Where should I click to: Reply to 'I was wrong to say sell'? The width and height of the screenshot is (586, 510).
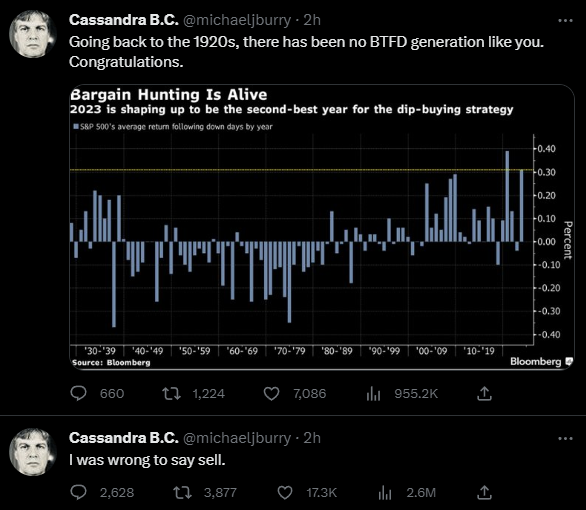point(78,492)
